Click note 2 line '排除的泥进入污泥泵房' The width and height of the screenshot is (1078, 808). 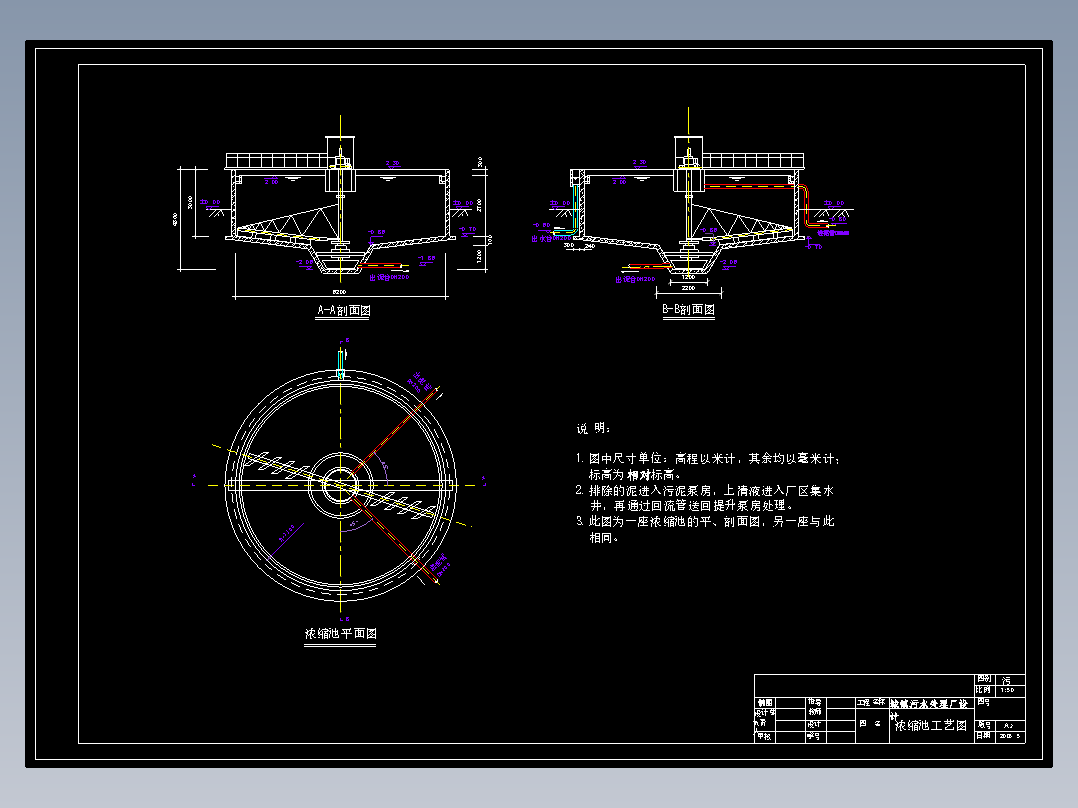(x=652, y=491)
